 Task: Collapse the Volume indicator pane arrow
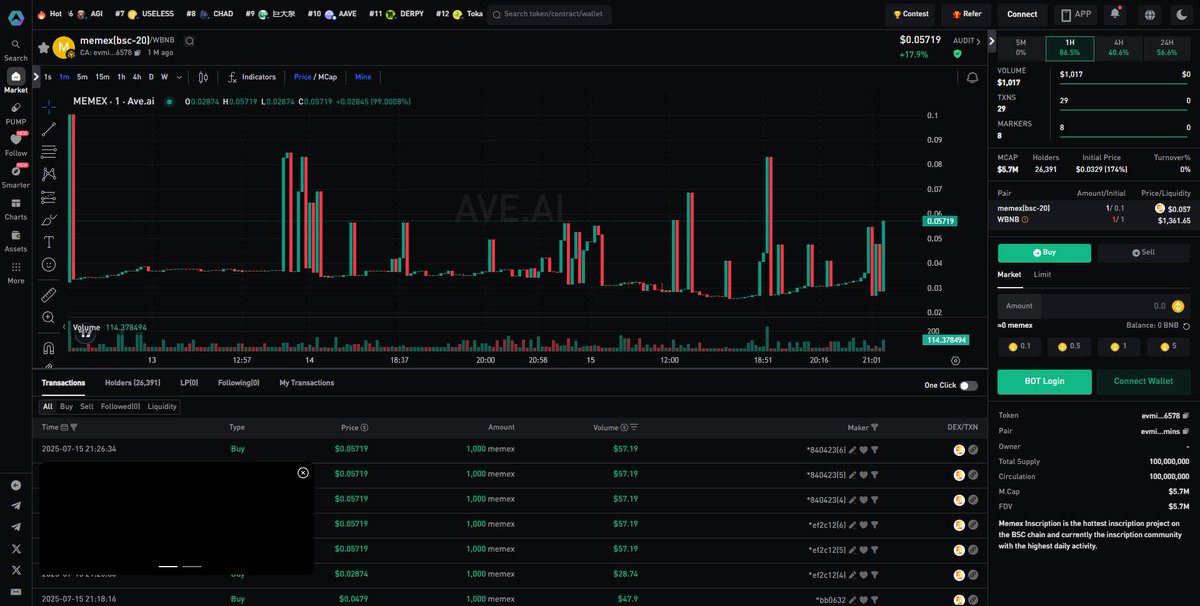click(64, 327)
